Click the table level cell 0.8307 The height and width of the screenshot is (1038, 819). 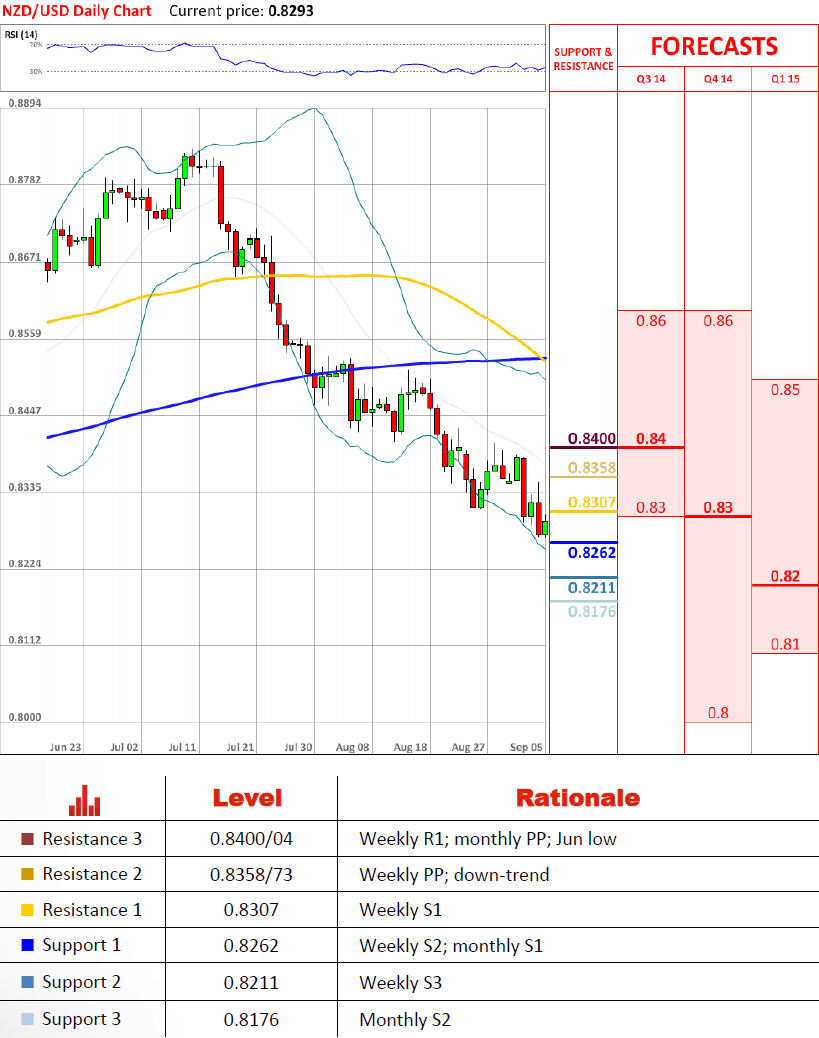[251, 910]
